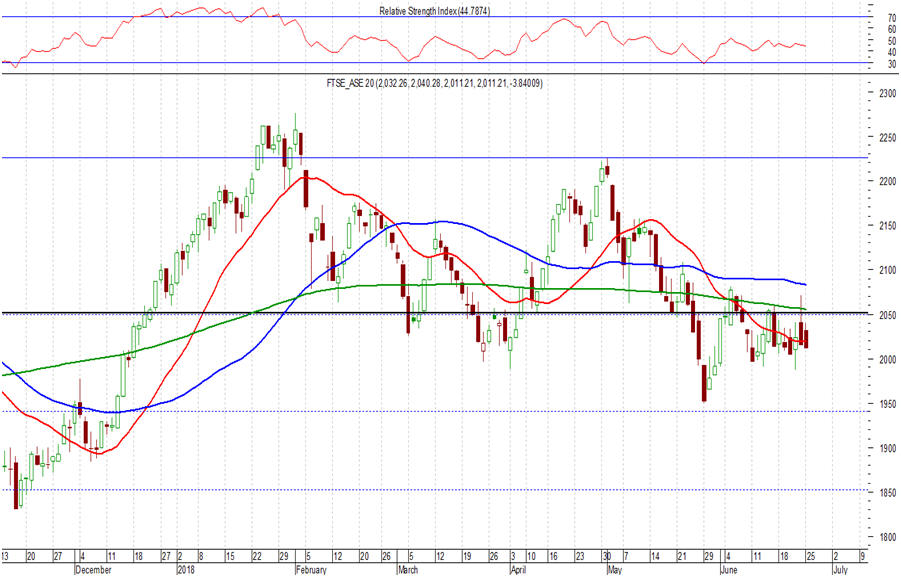Click the 2300 price axis label
Image resolution: width=901 pixels, height=577 pixels.
tap(888, 93)
